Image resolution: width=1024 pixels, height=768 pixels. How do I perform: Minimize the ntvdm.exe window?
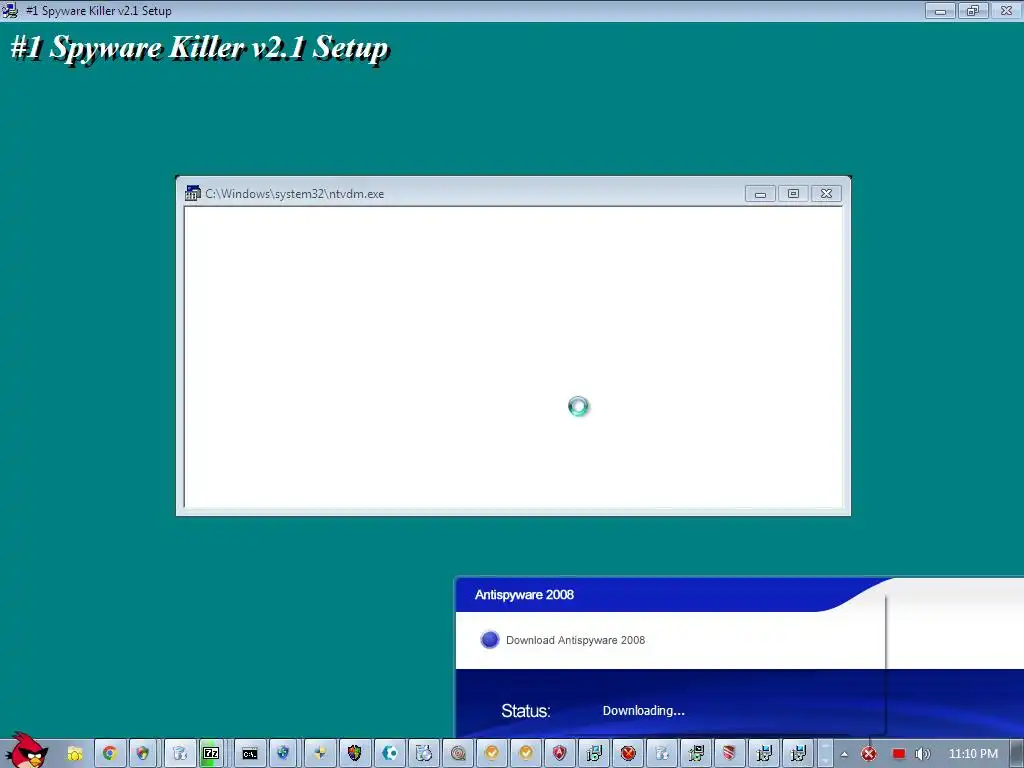click(x=760, y=194)
